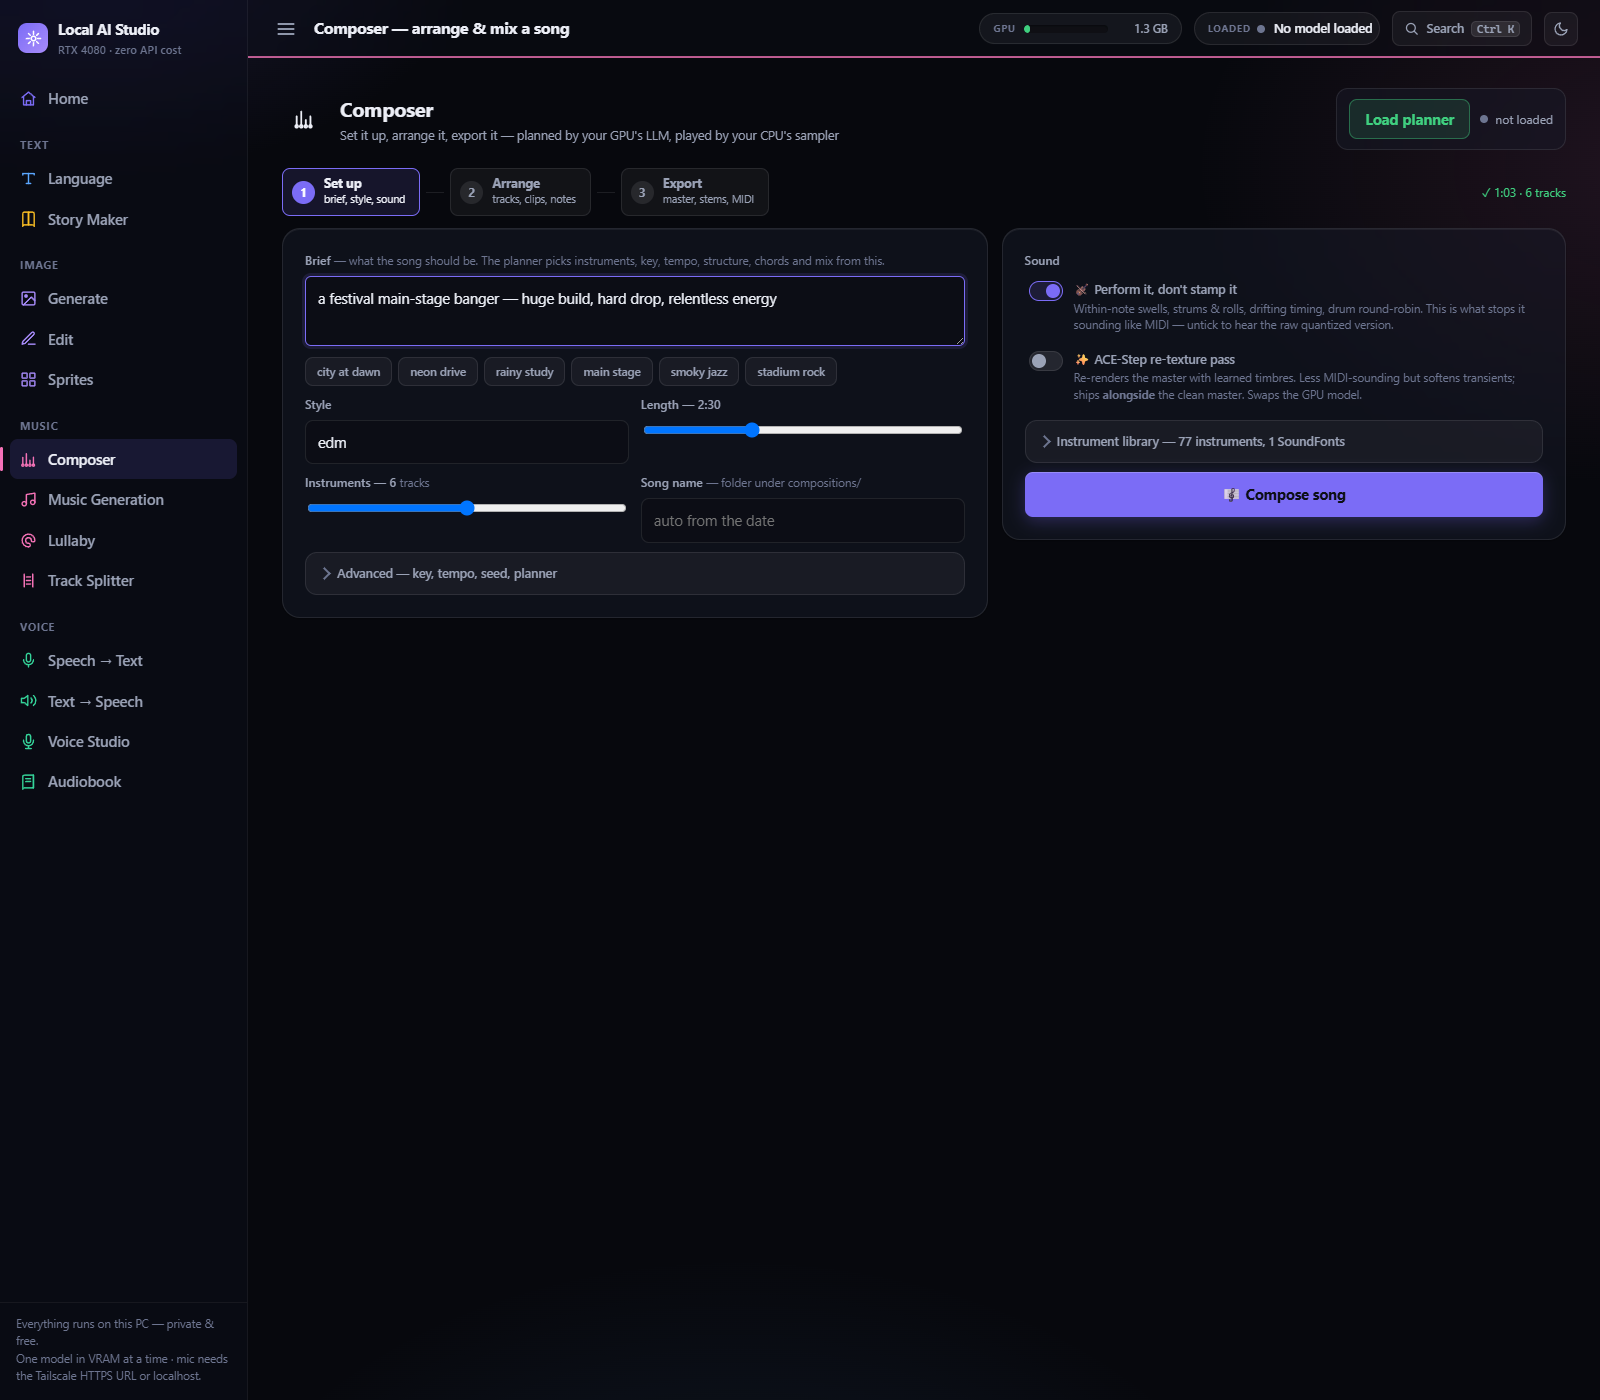1600x1400 pixels.
Task: Click the Compose song button
Action: (1284, 495)
